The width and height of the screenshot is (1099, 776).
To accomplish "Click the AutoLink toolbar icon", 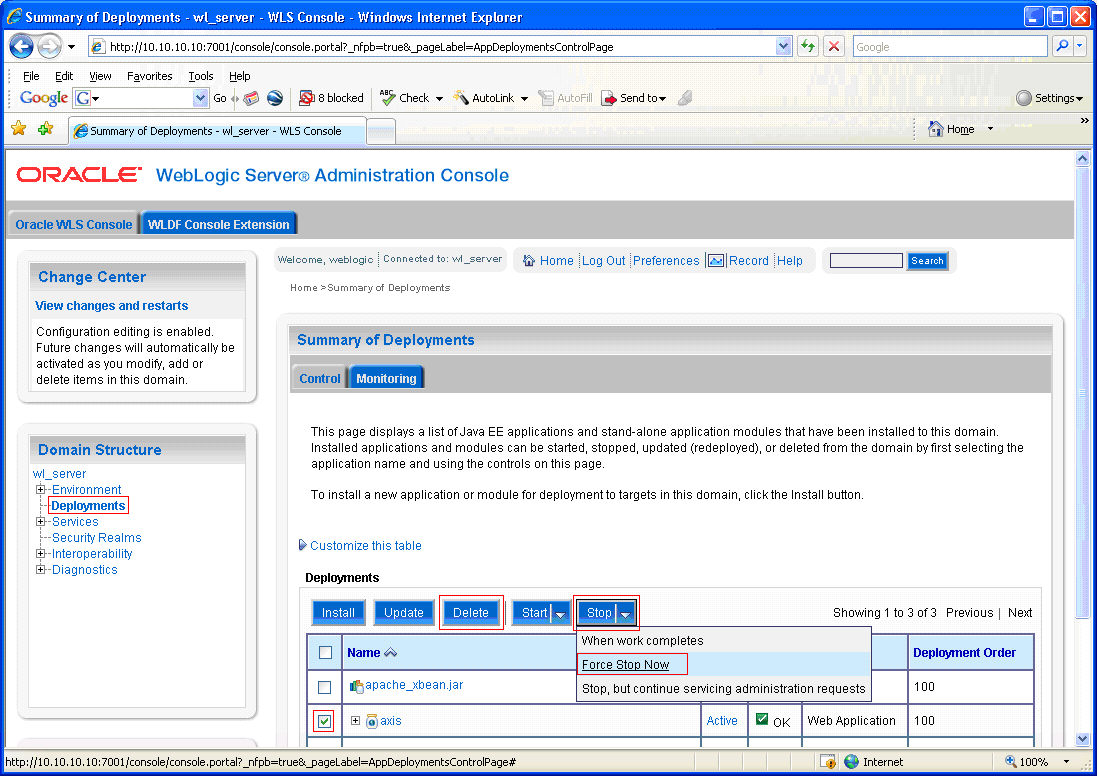I will [x=460, y=98].
